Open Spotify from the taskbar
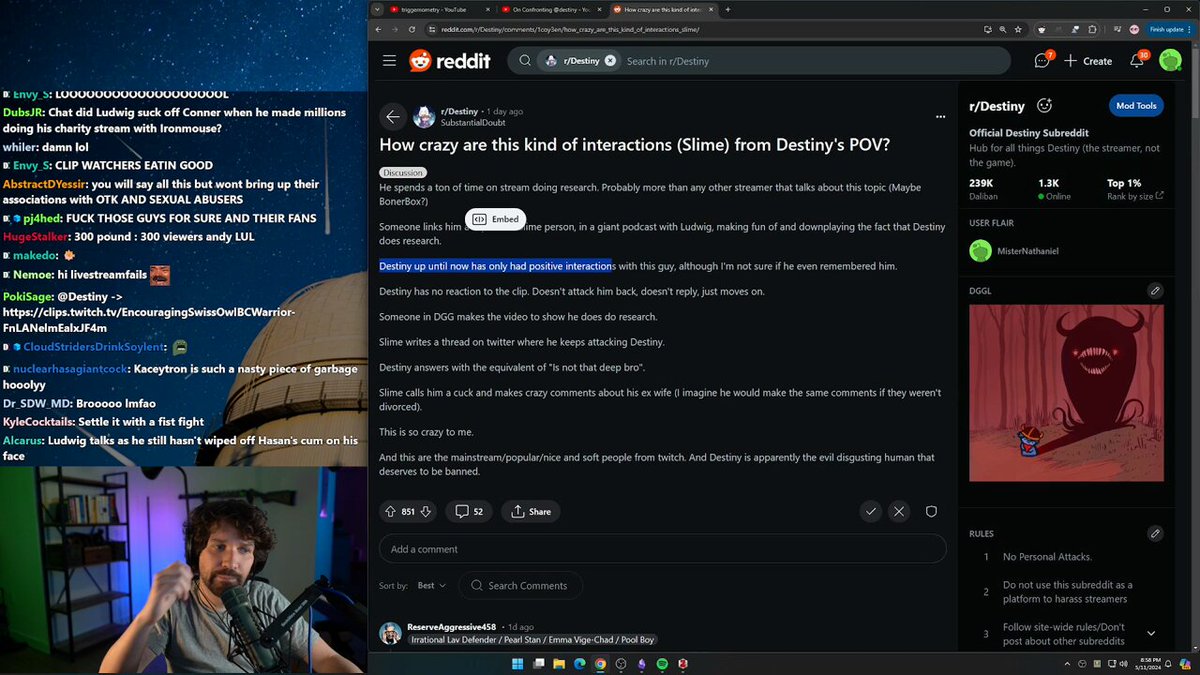Image resolution: width=1200 pixels, height=675 pixels. pos(662,664)
